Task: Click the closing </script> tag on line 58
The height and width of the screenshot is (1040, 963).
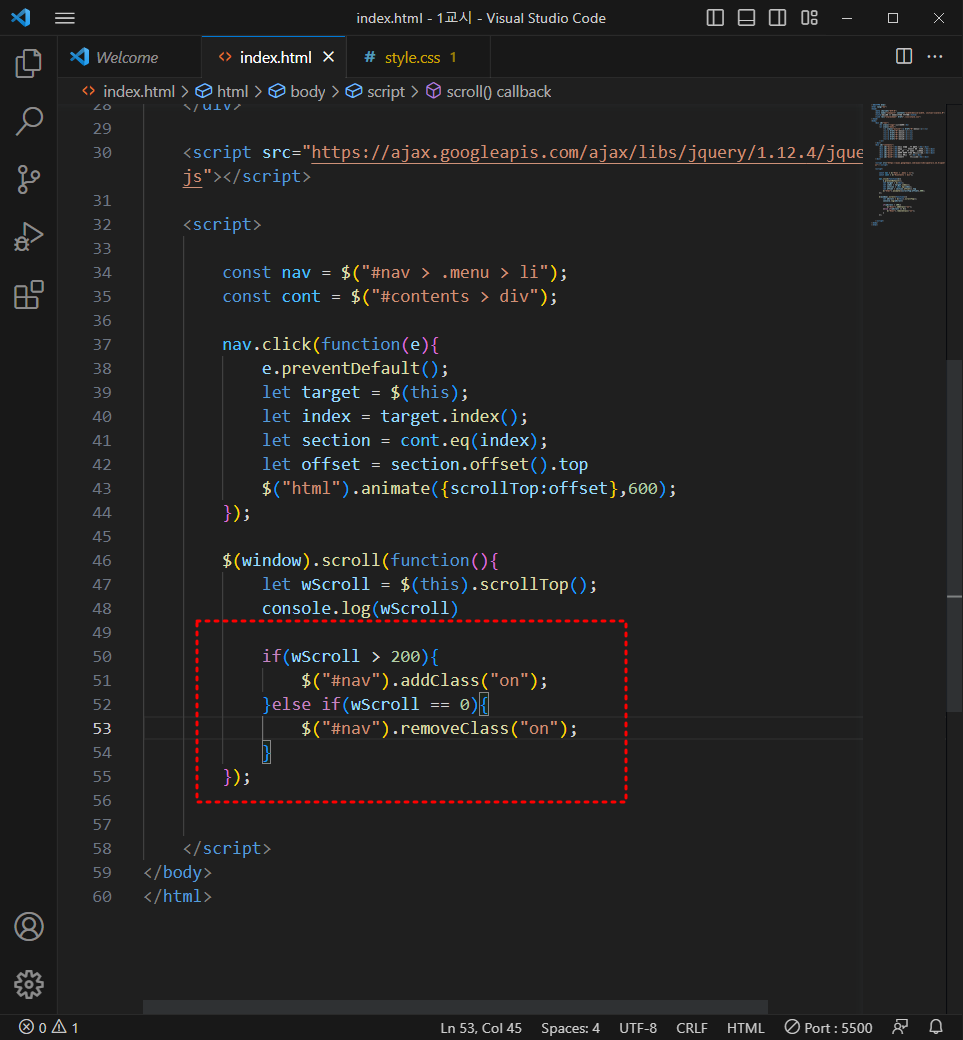Action: click(227, 848)
